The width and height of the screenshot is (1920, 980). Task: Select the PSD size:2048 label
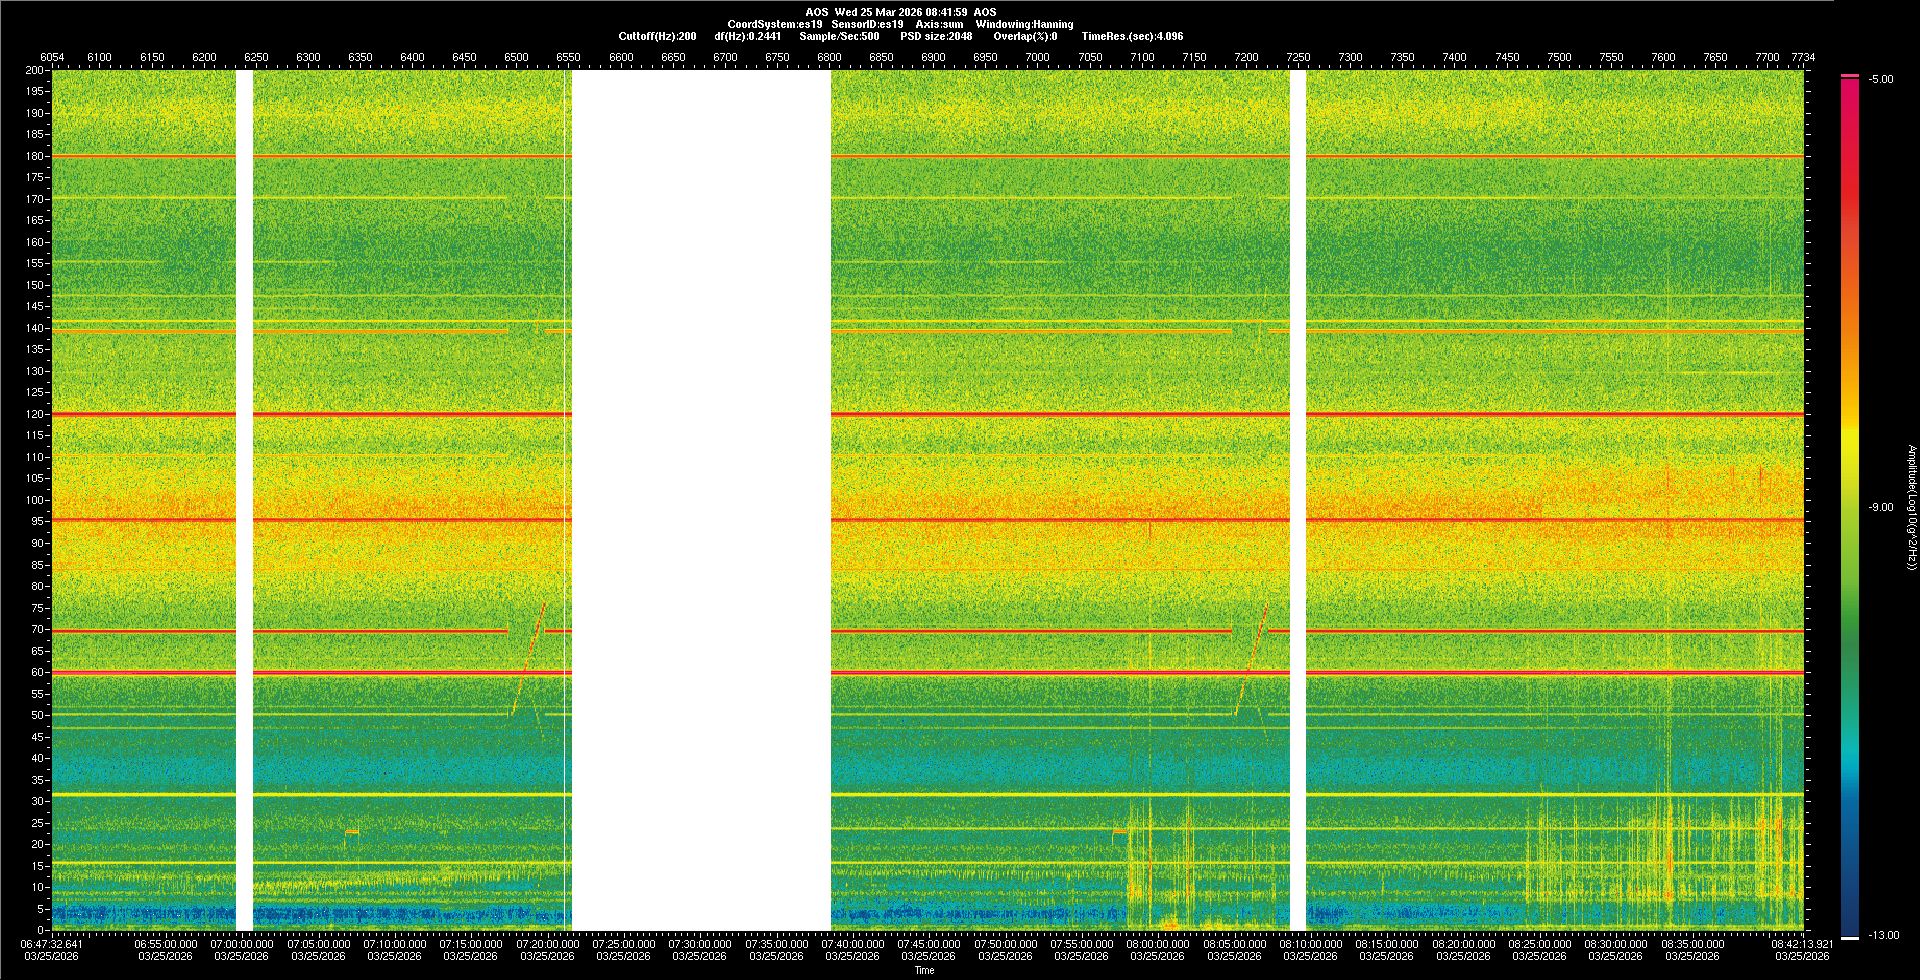[936, 36]
